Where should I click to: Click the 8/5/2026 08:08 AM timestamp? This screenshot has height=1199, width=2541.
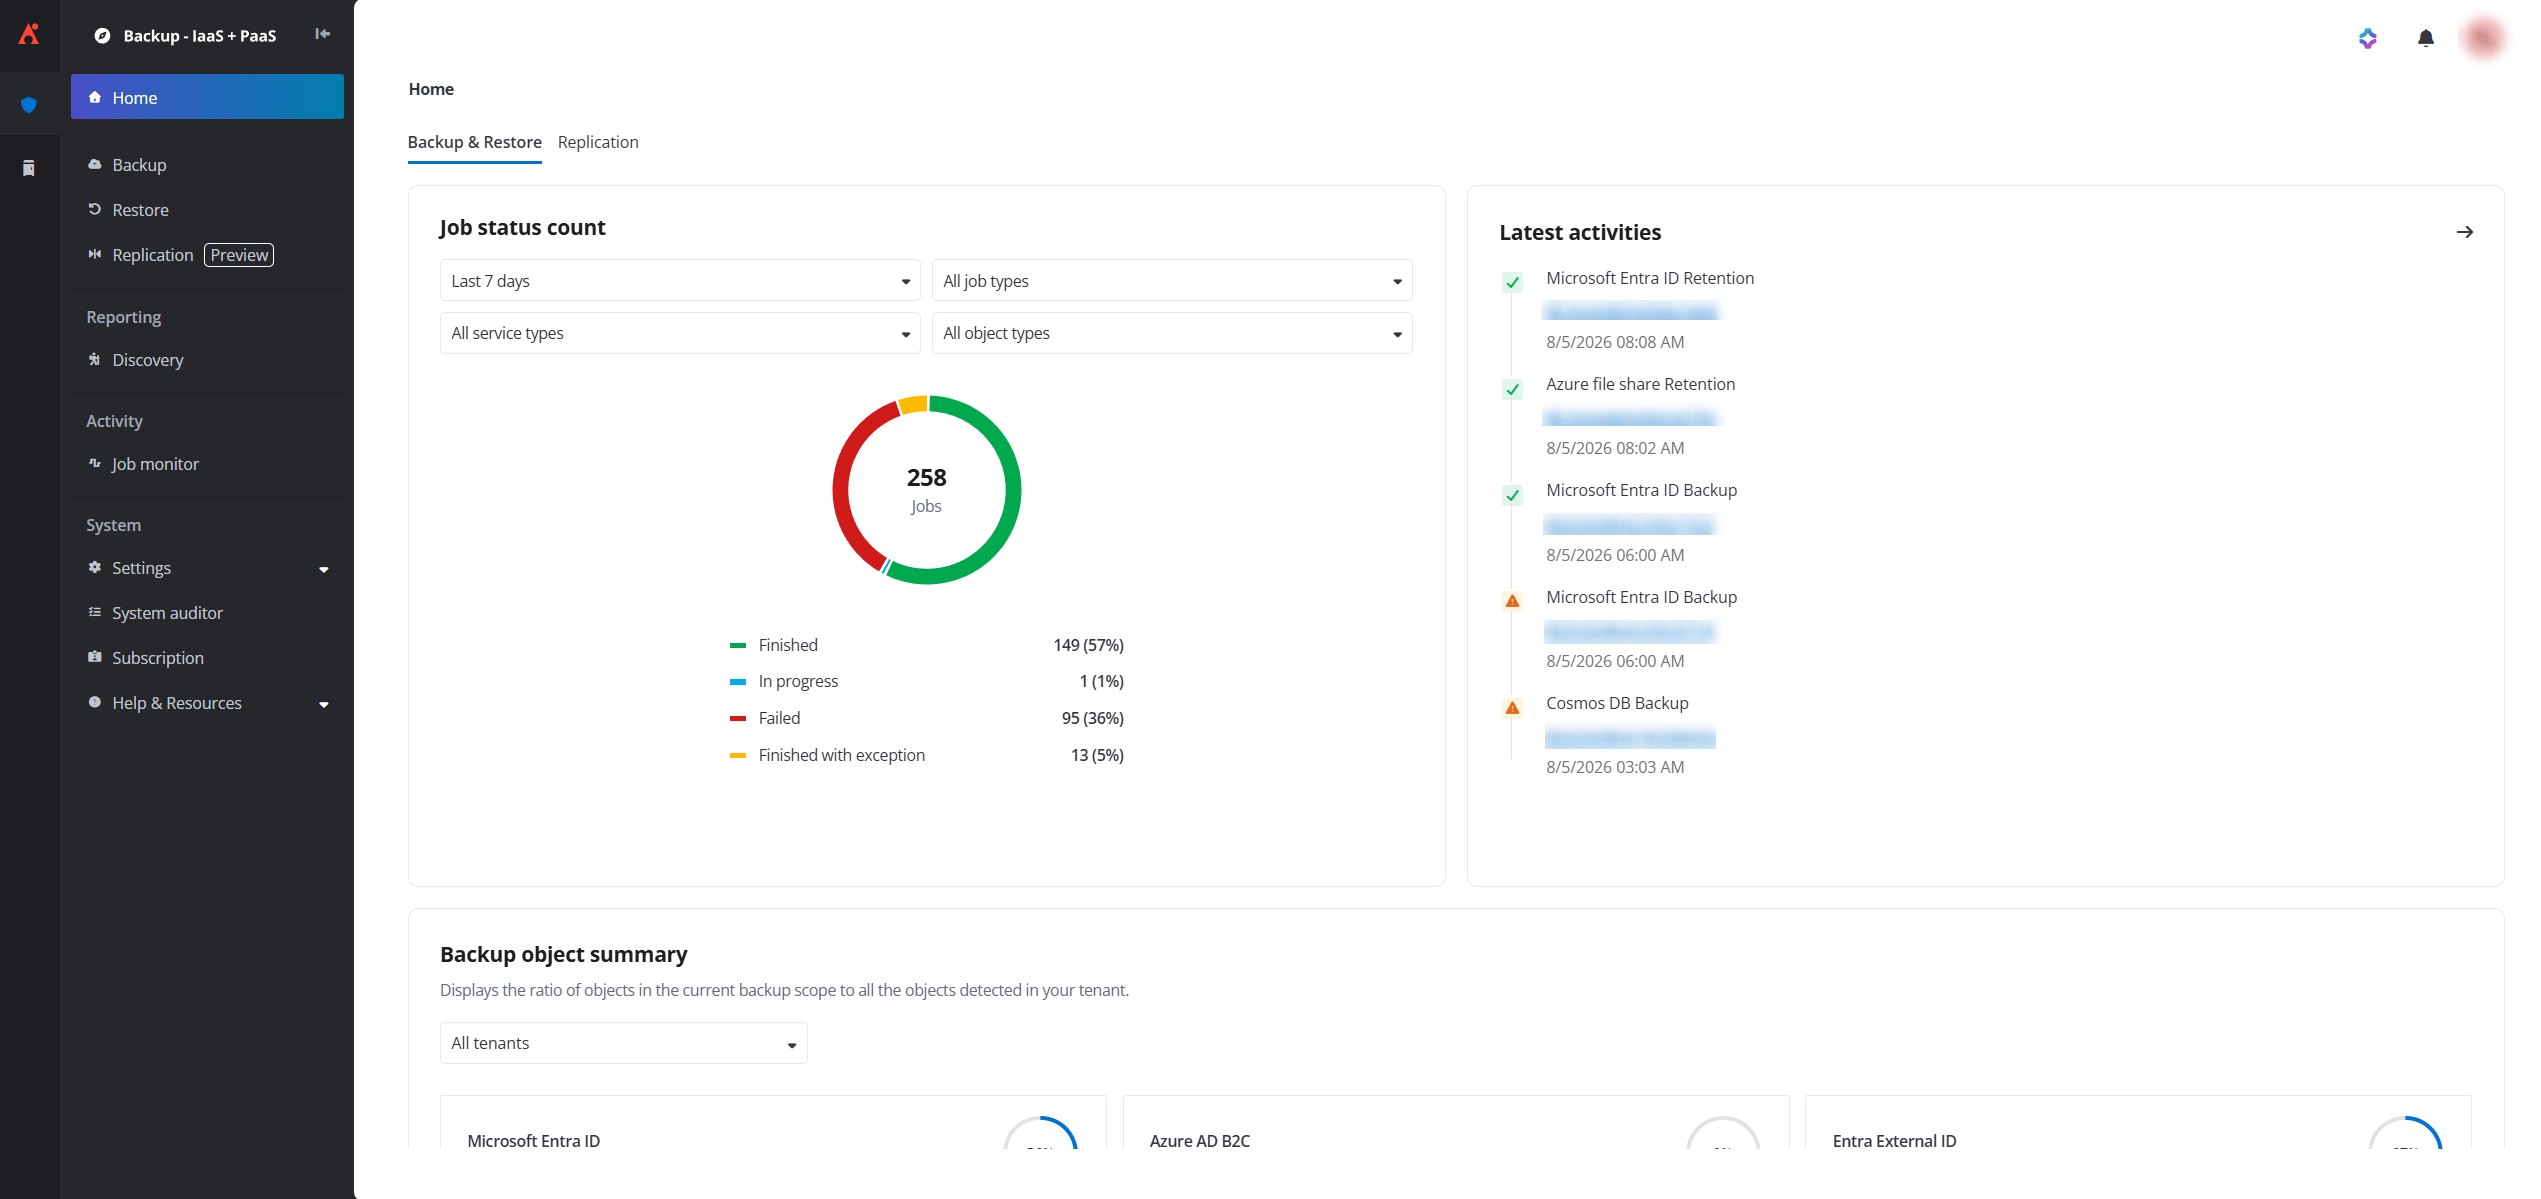[1615, 342]
